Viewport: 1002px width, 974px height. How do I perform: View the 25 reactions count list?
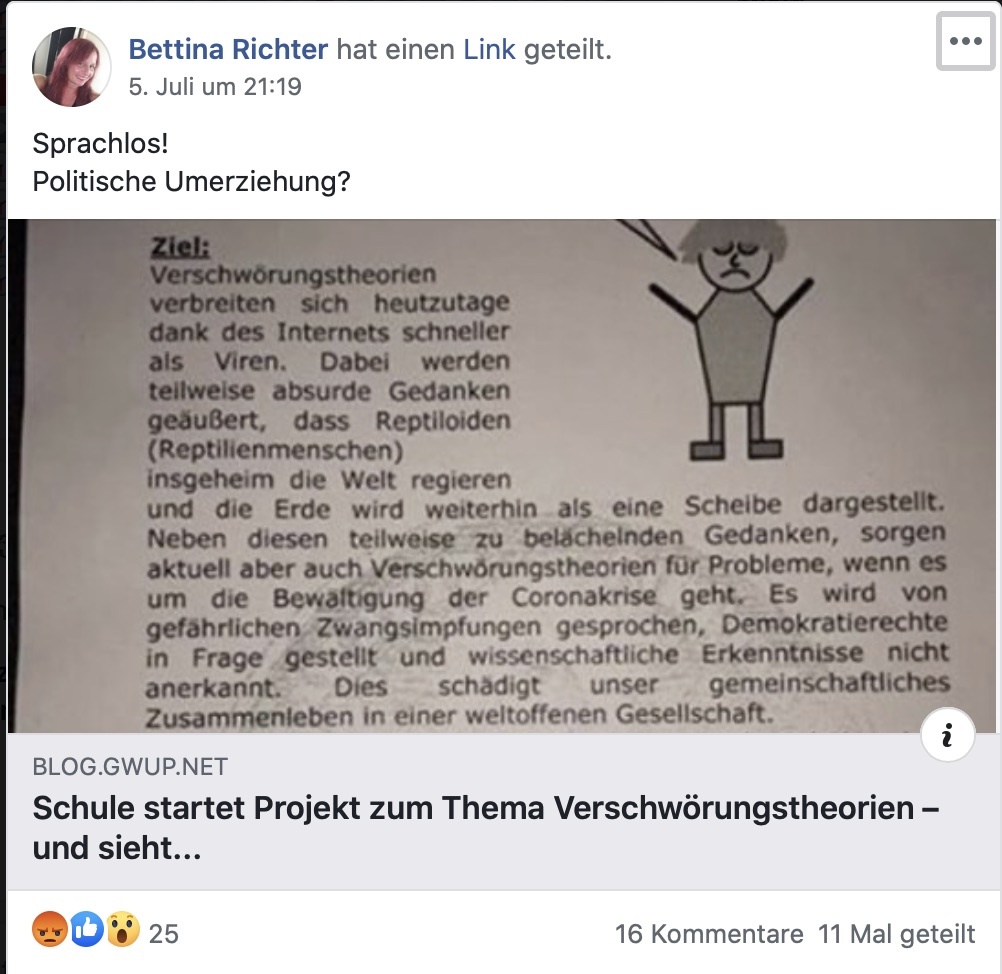tap(164, 934)
